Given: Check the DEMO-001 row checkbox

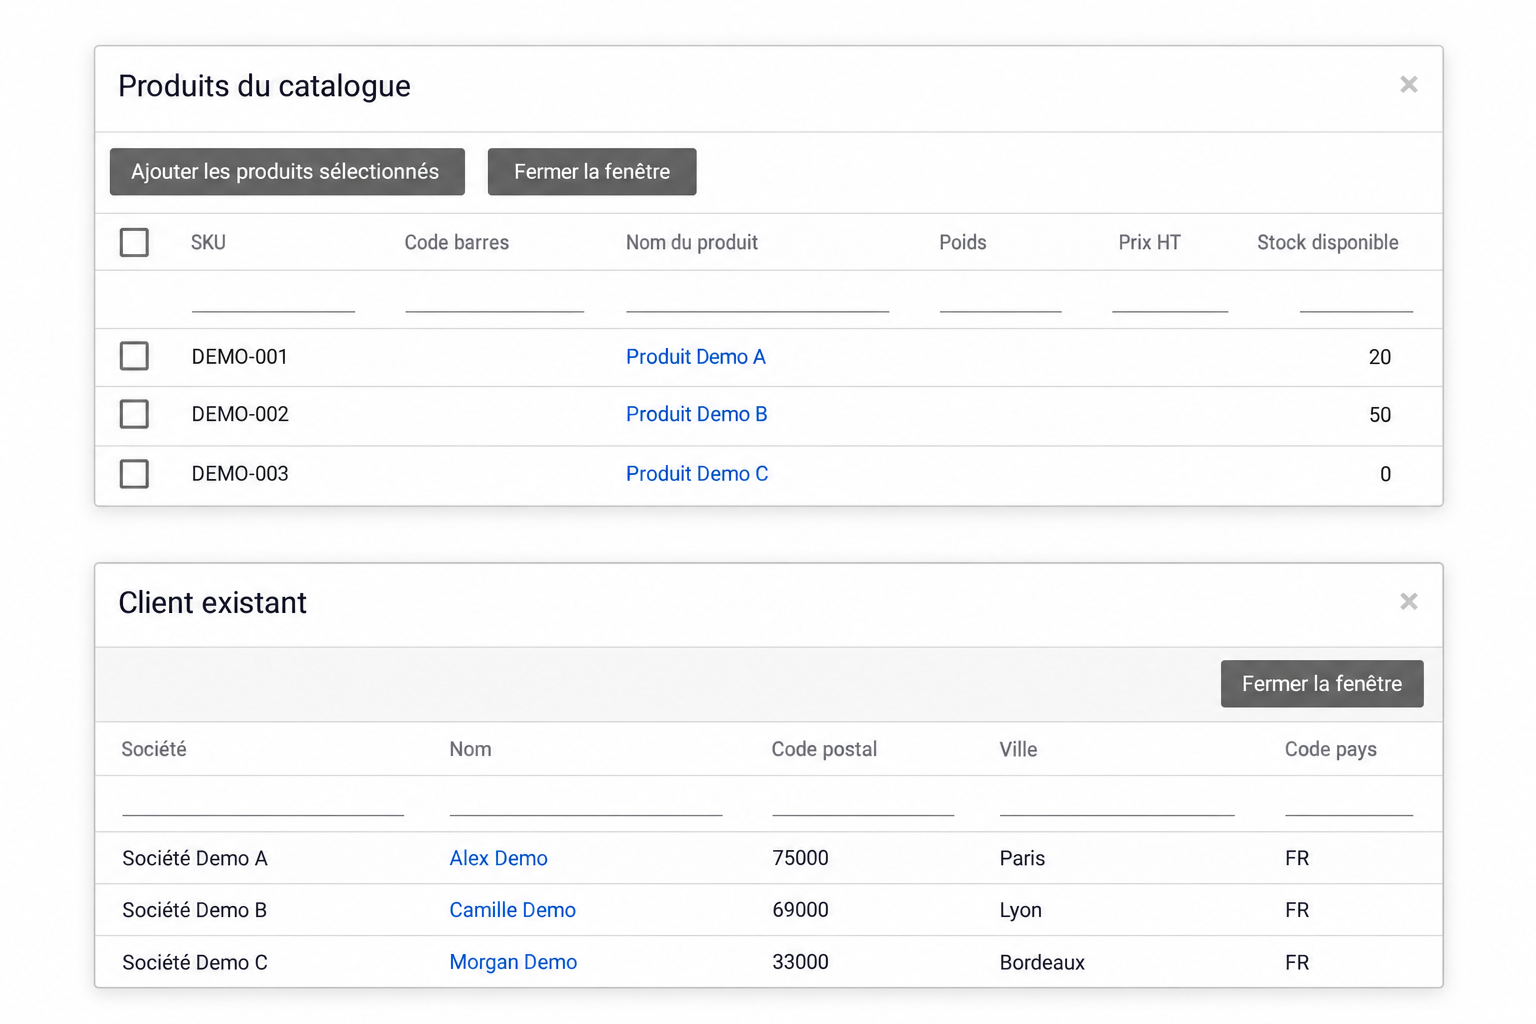Looking at the screenshot, I should [134, 356].
